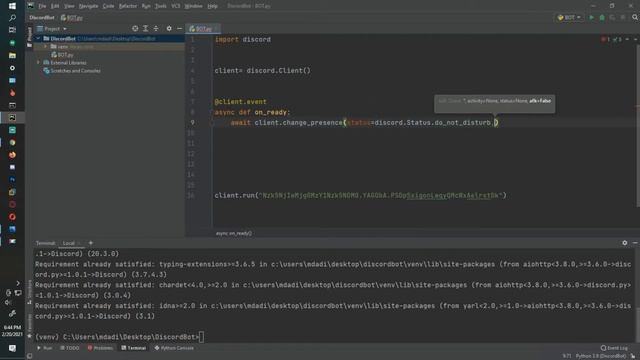Switch to the BOT.py editor tab
This screenshot has width=640, height=360.
coord(203,29)
